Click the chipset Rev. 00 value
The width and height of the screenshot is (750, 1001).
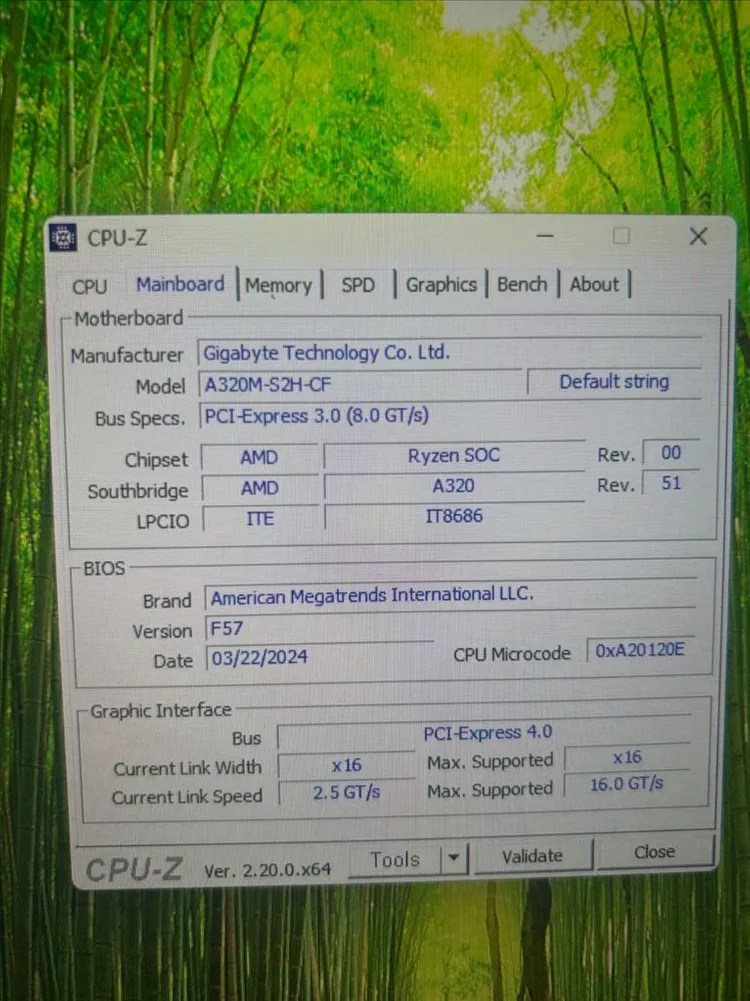pyautogui.click(x=671, y=453)
